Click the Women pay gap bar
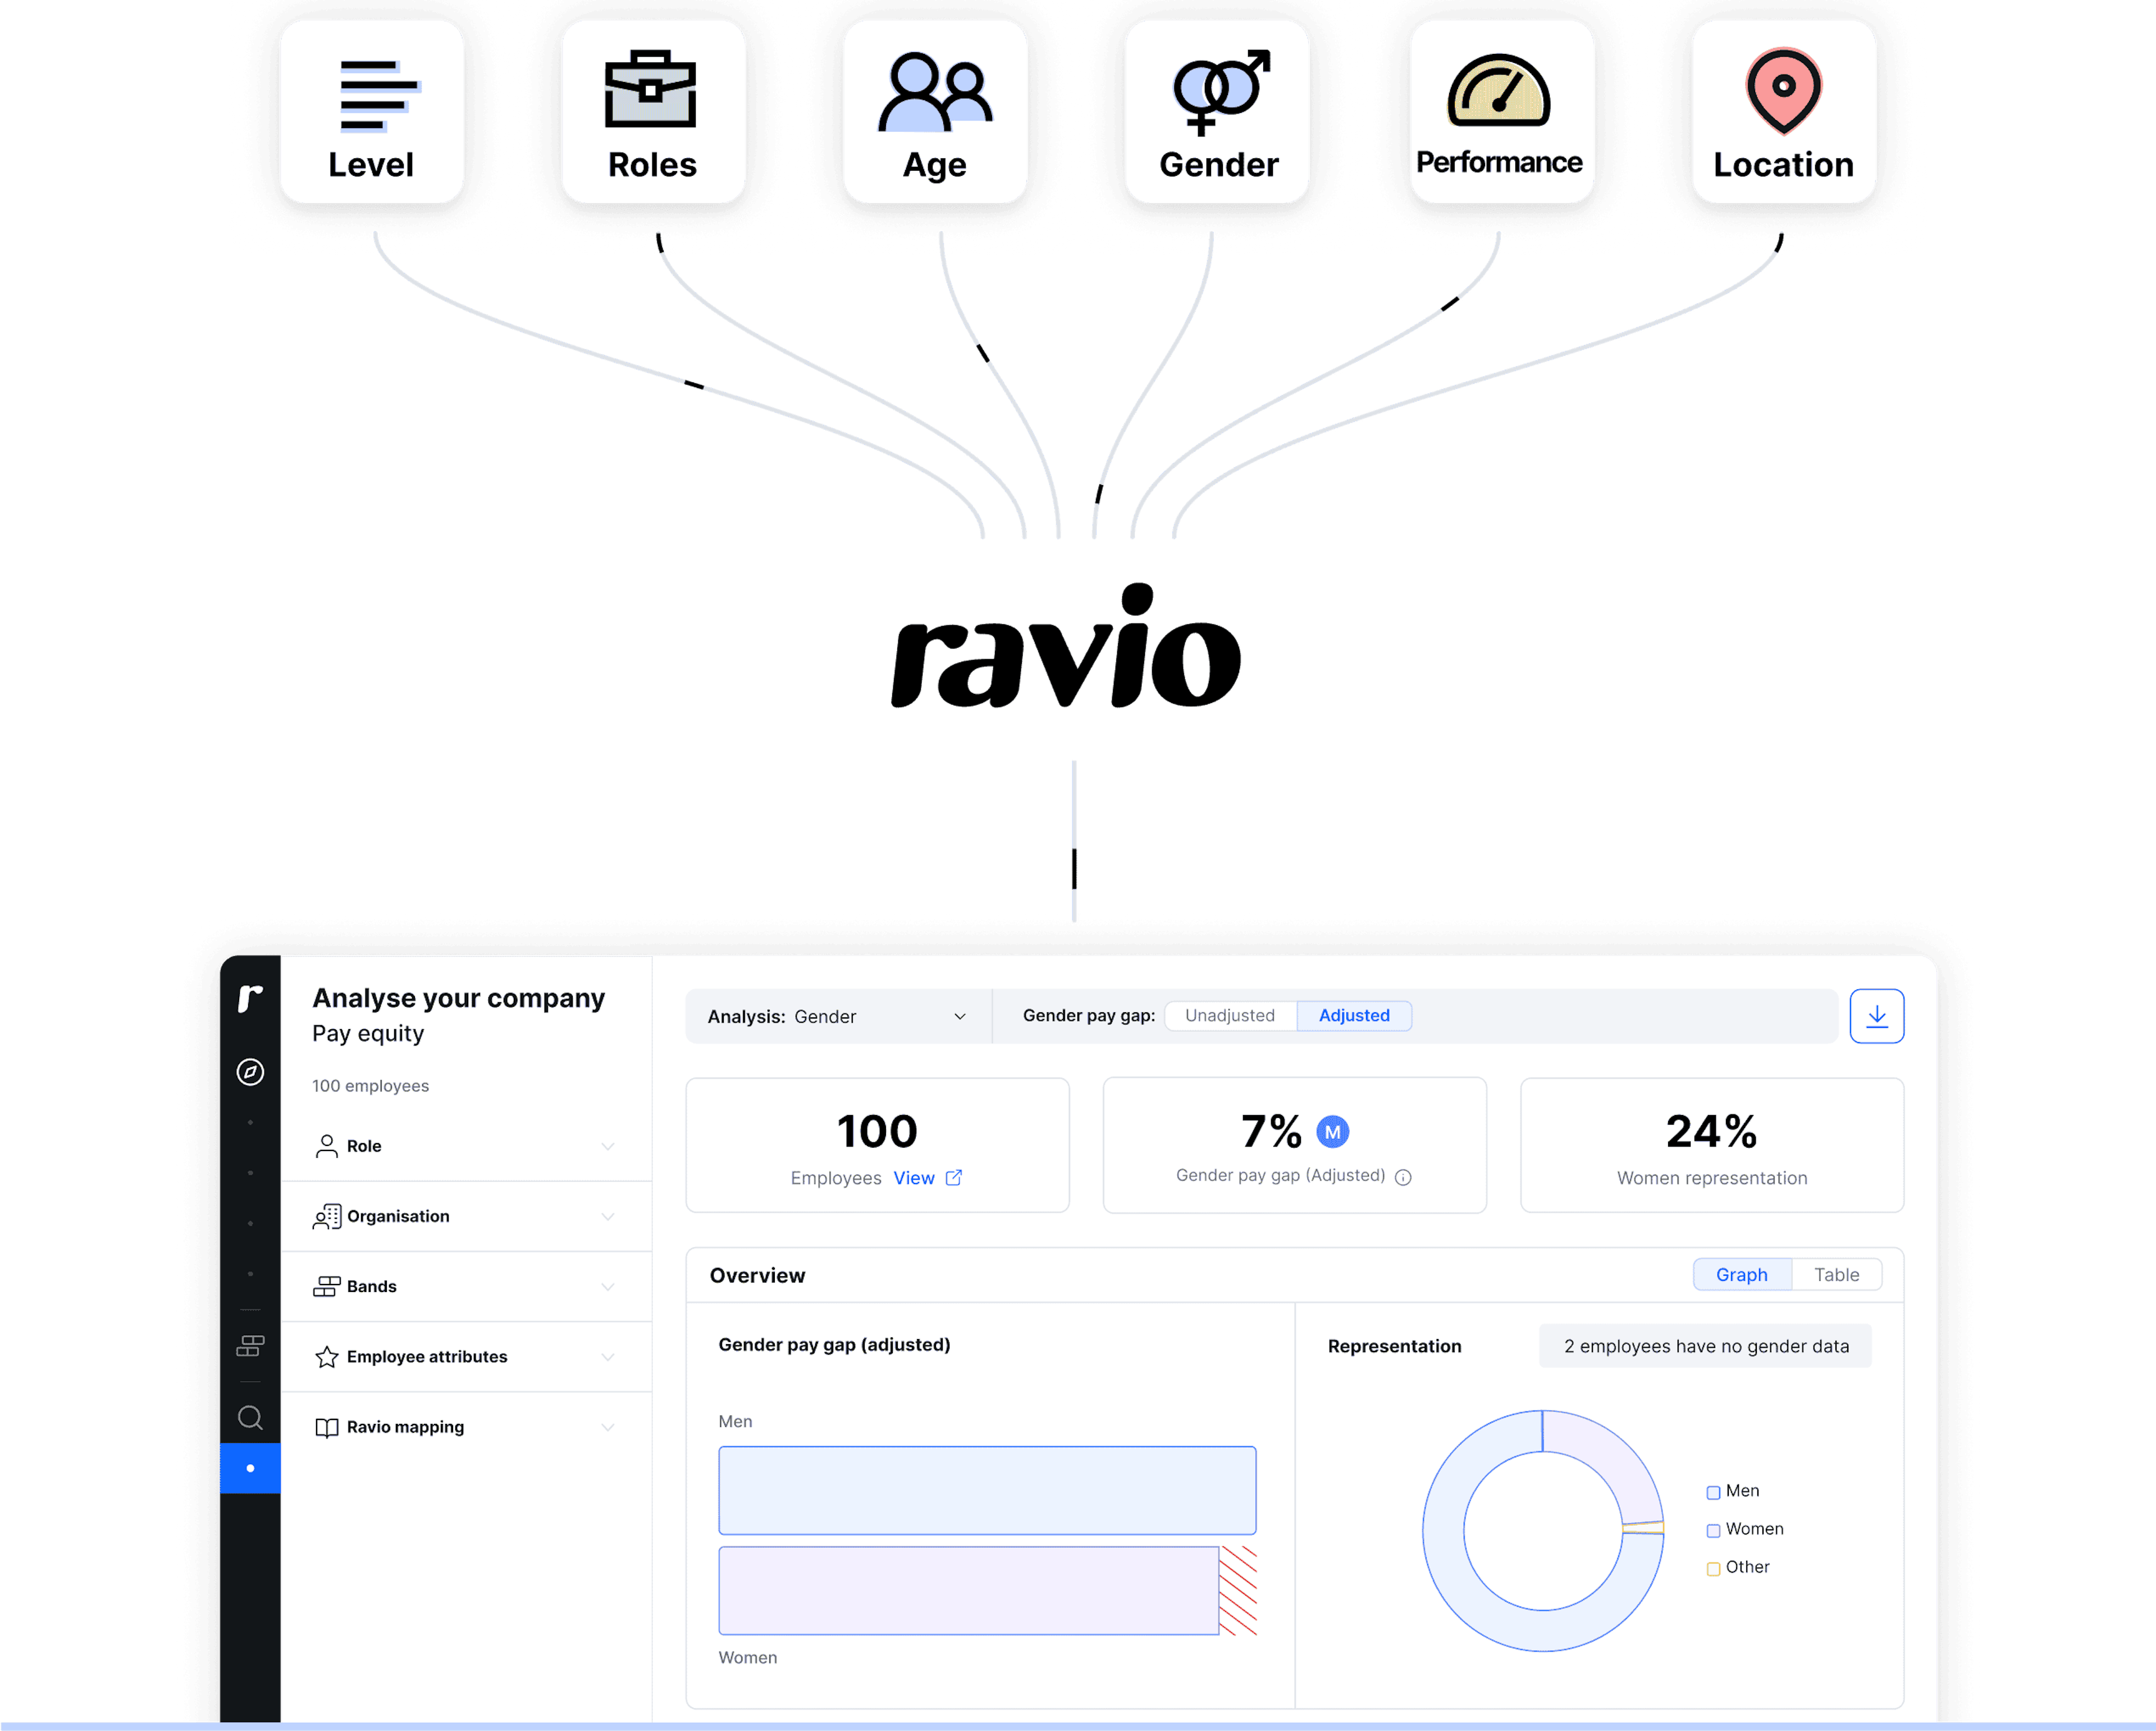Screen dimensions: 2156x1731 click(x=968, y=1590)
